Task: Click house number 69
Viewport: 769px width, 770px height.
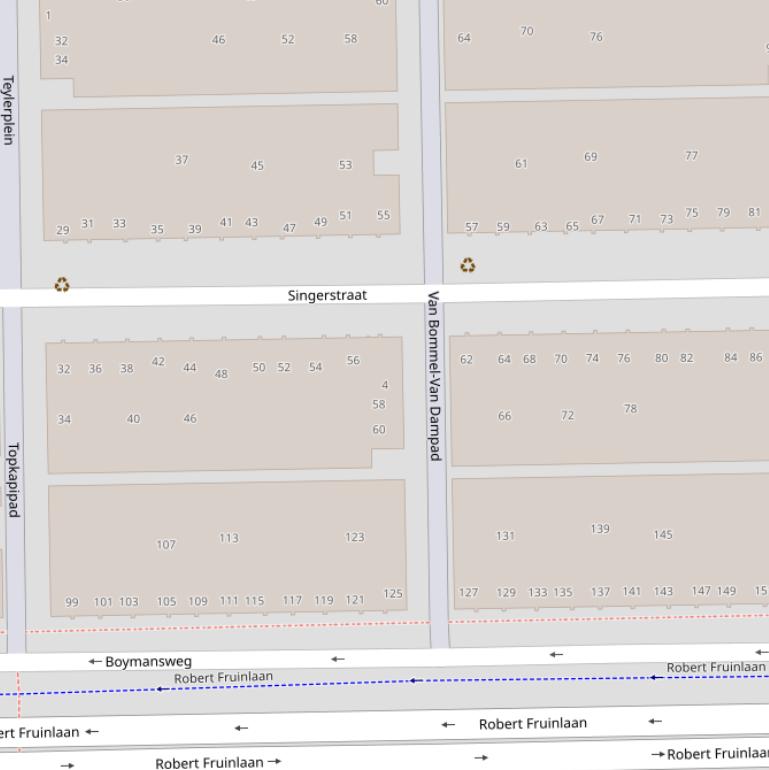Action: pyautogui.click(x=591, y=156)
